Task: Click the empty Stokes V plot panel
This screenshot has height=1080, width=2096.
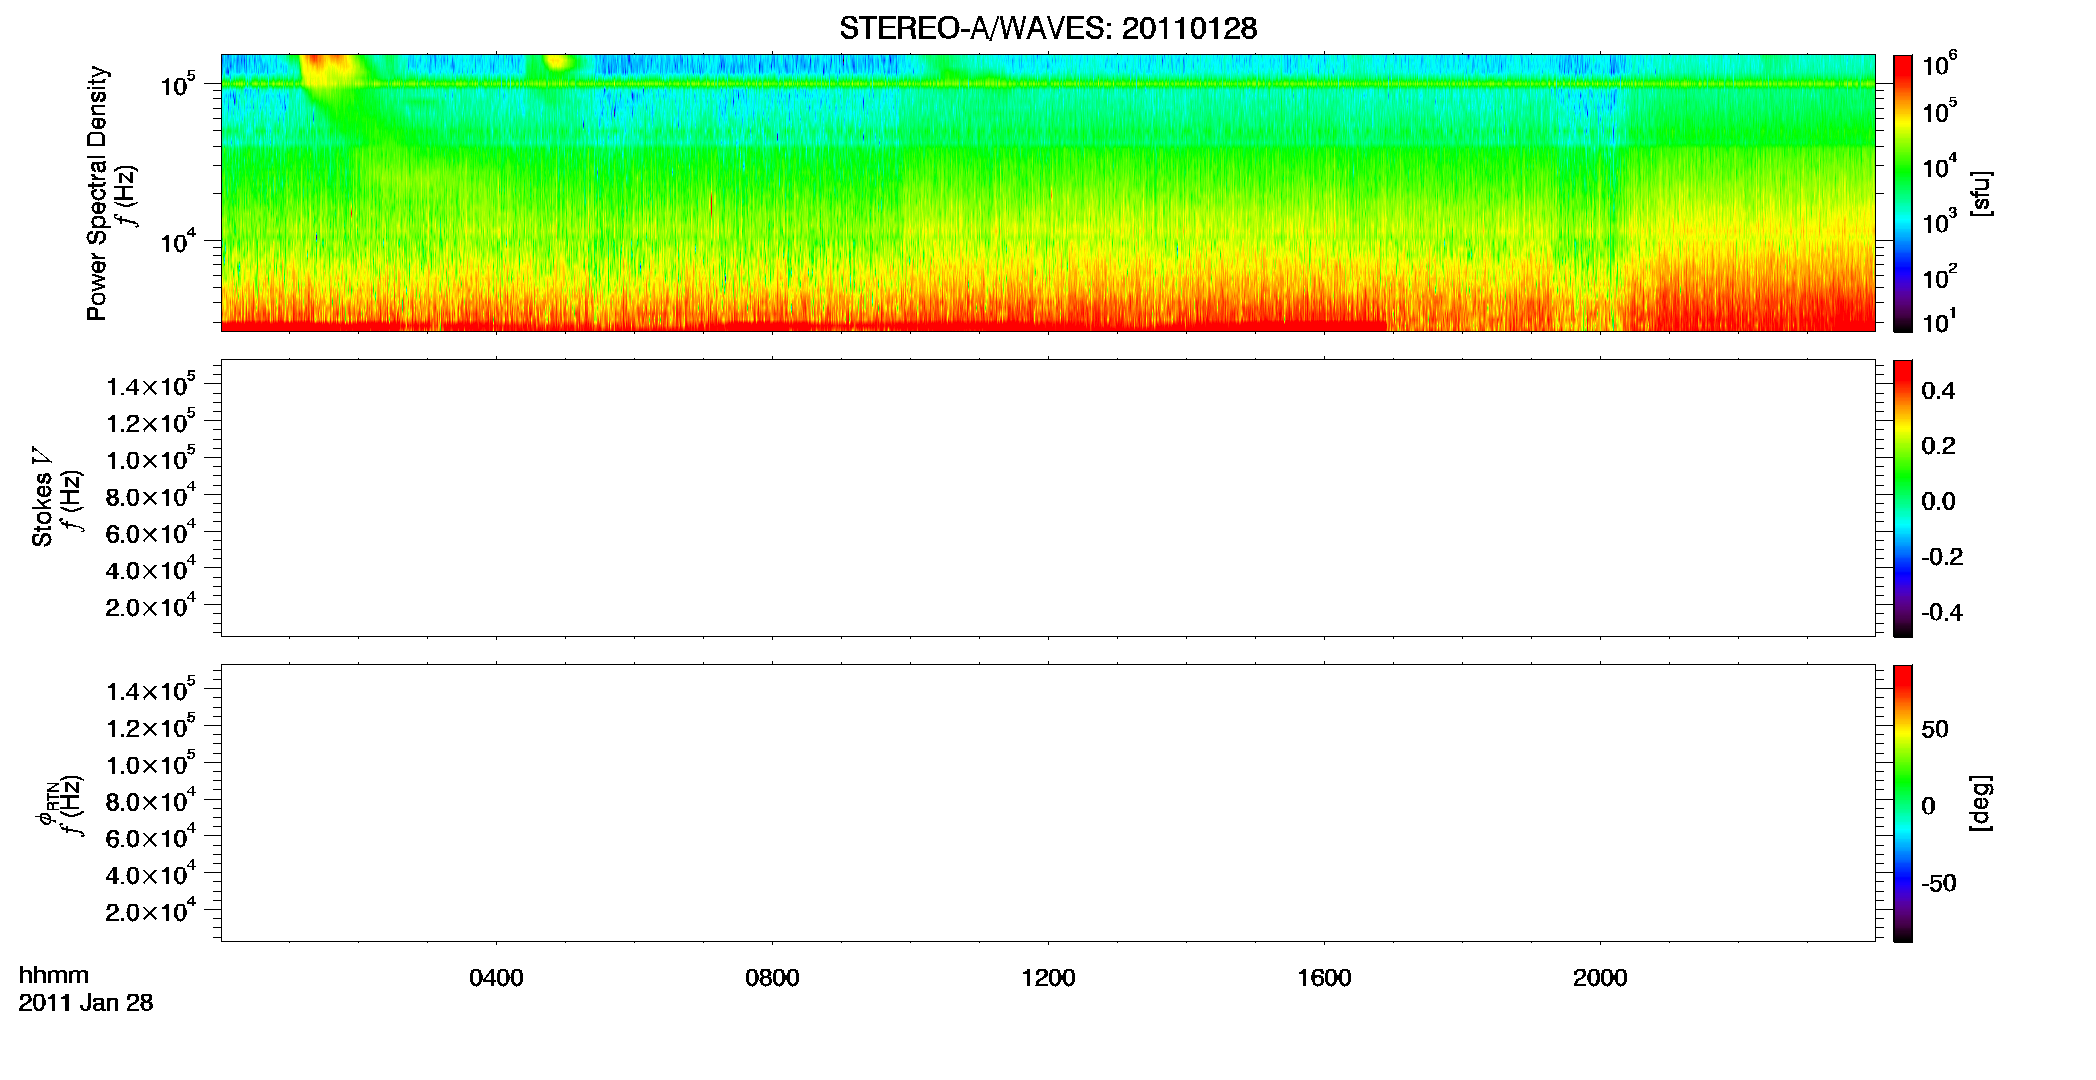Action: (1048, 498)
